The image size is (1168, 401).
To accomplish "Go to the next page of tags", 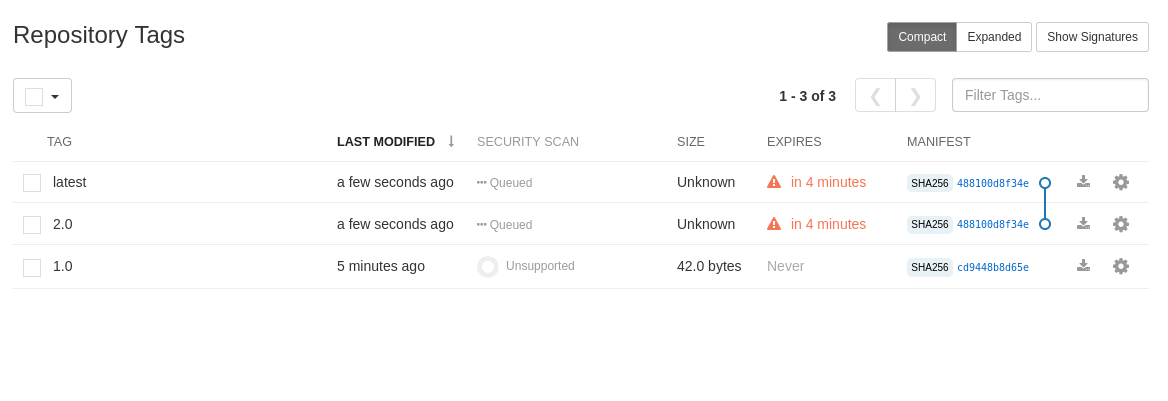I will tap(915, 96).
